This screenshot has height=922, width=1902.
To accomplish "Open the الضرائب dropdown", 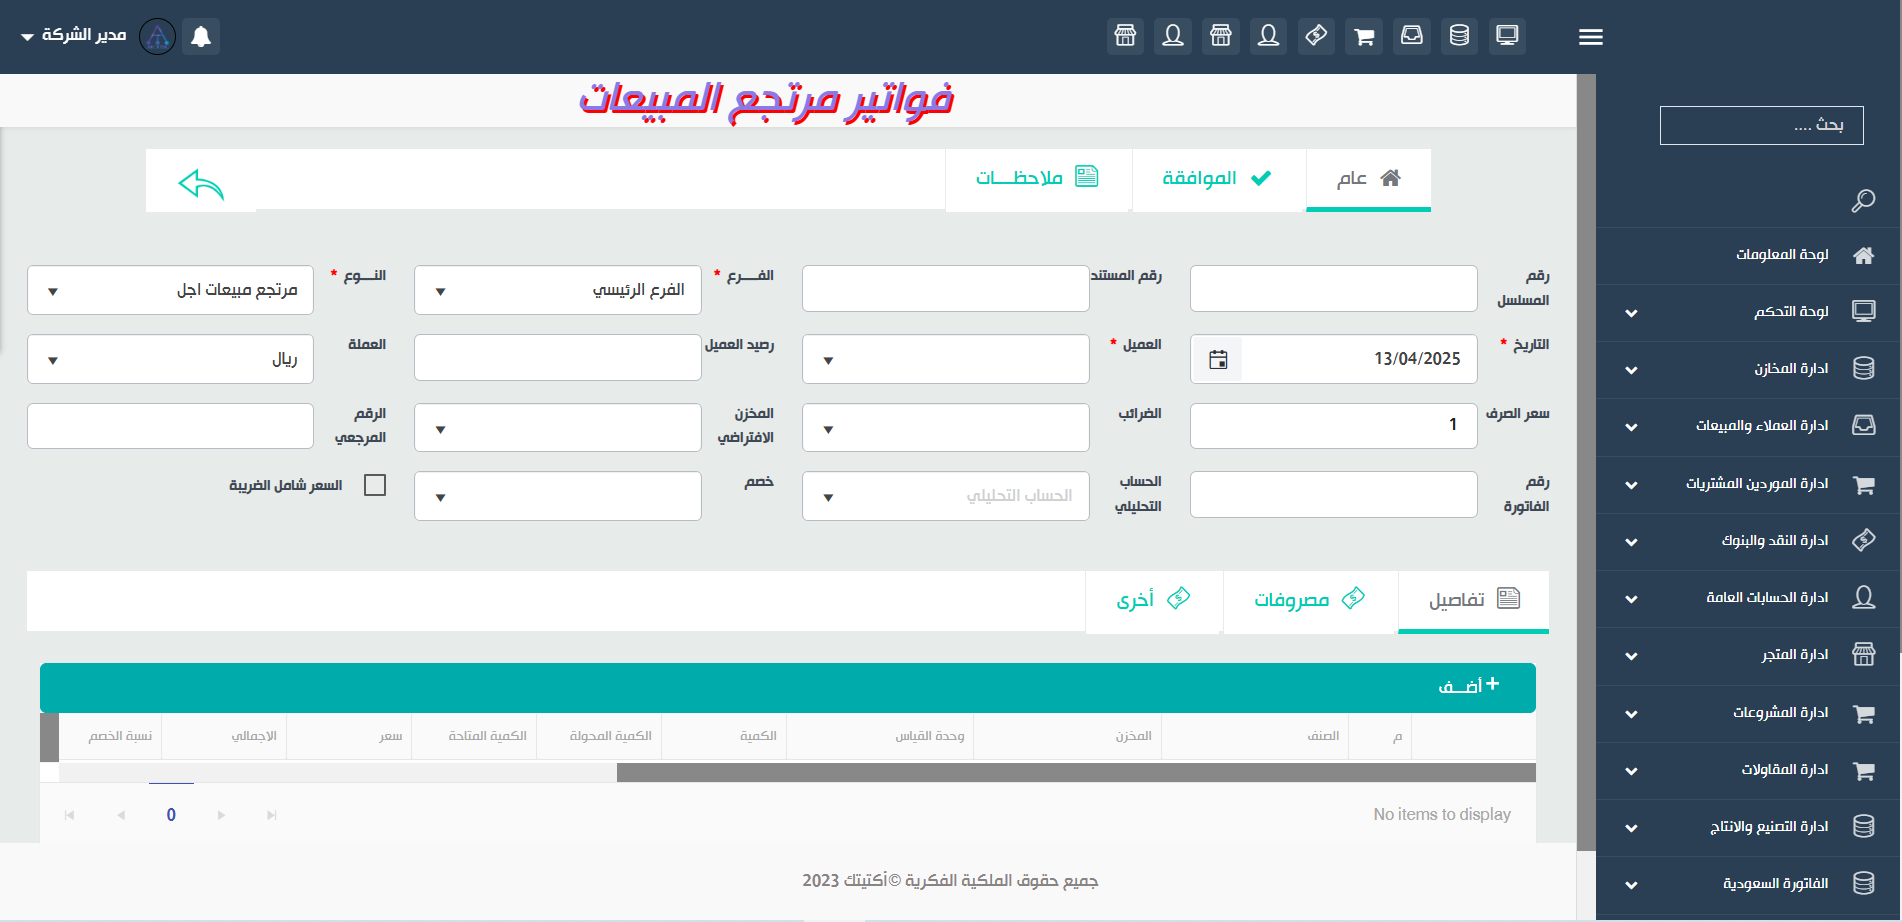I will pyautogui.click(x=946, y=428).
